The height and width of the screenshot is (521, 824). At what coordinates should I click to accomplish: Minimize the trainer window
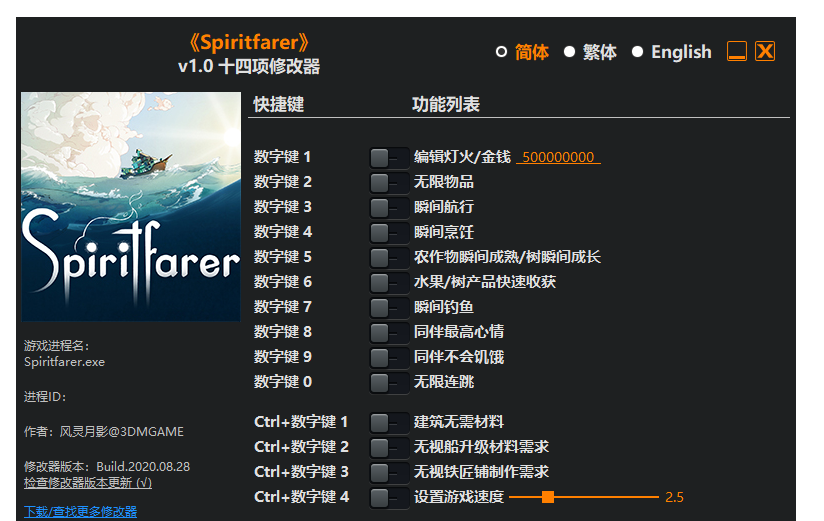737,51
